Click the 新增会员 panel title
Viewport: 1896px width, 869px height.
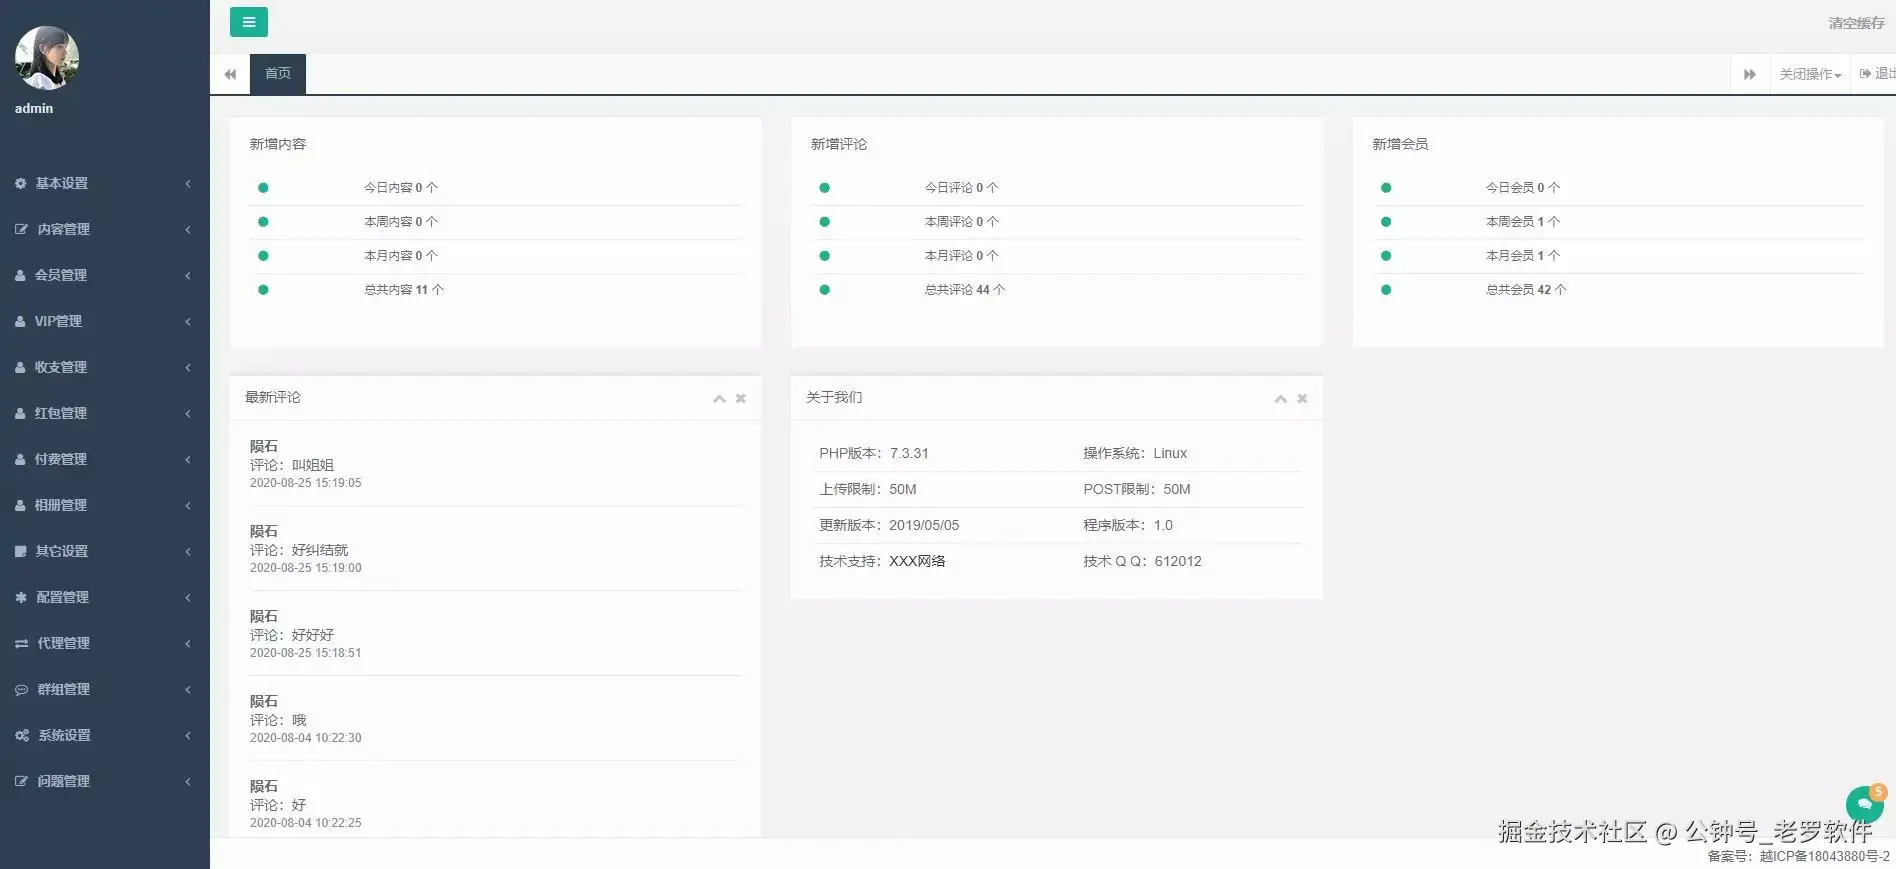point(1400,145)
